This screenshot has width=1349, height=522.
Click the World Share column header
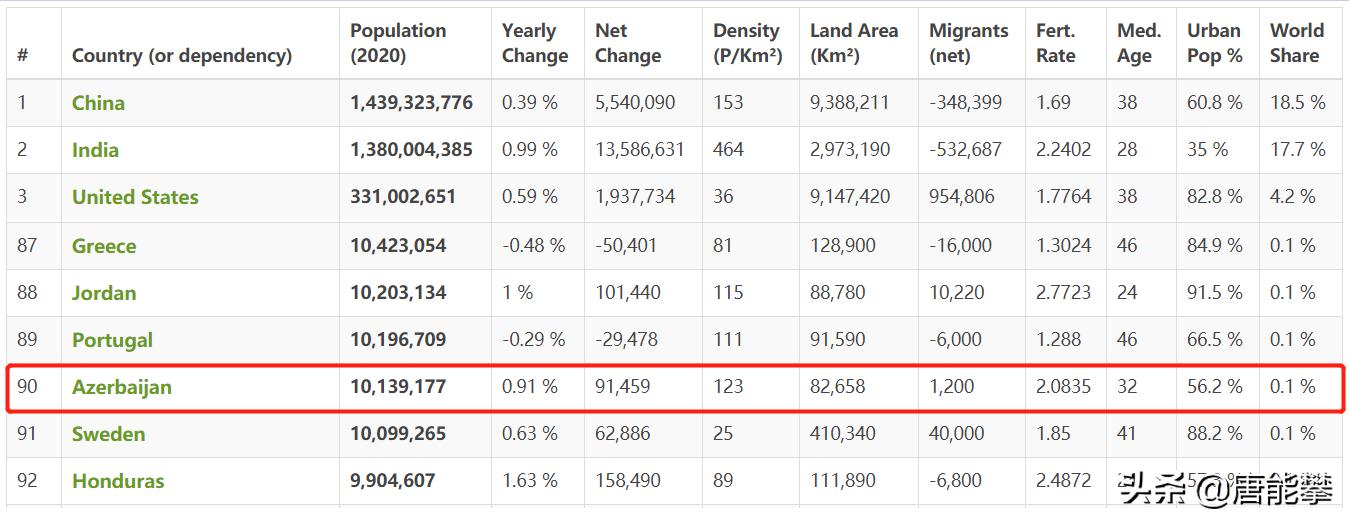click(1296, 43)
